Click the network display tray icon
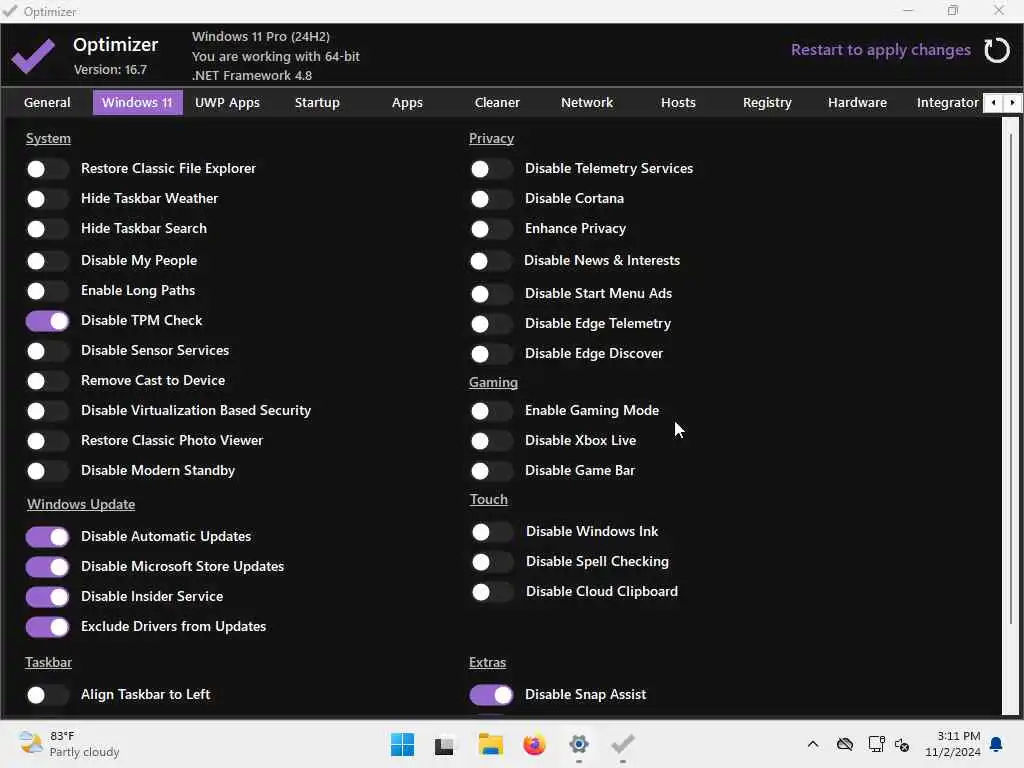Screen dimensions: 1024x768 (x=876, y=744)
